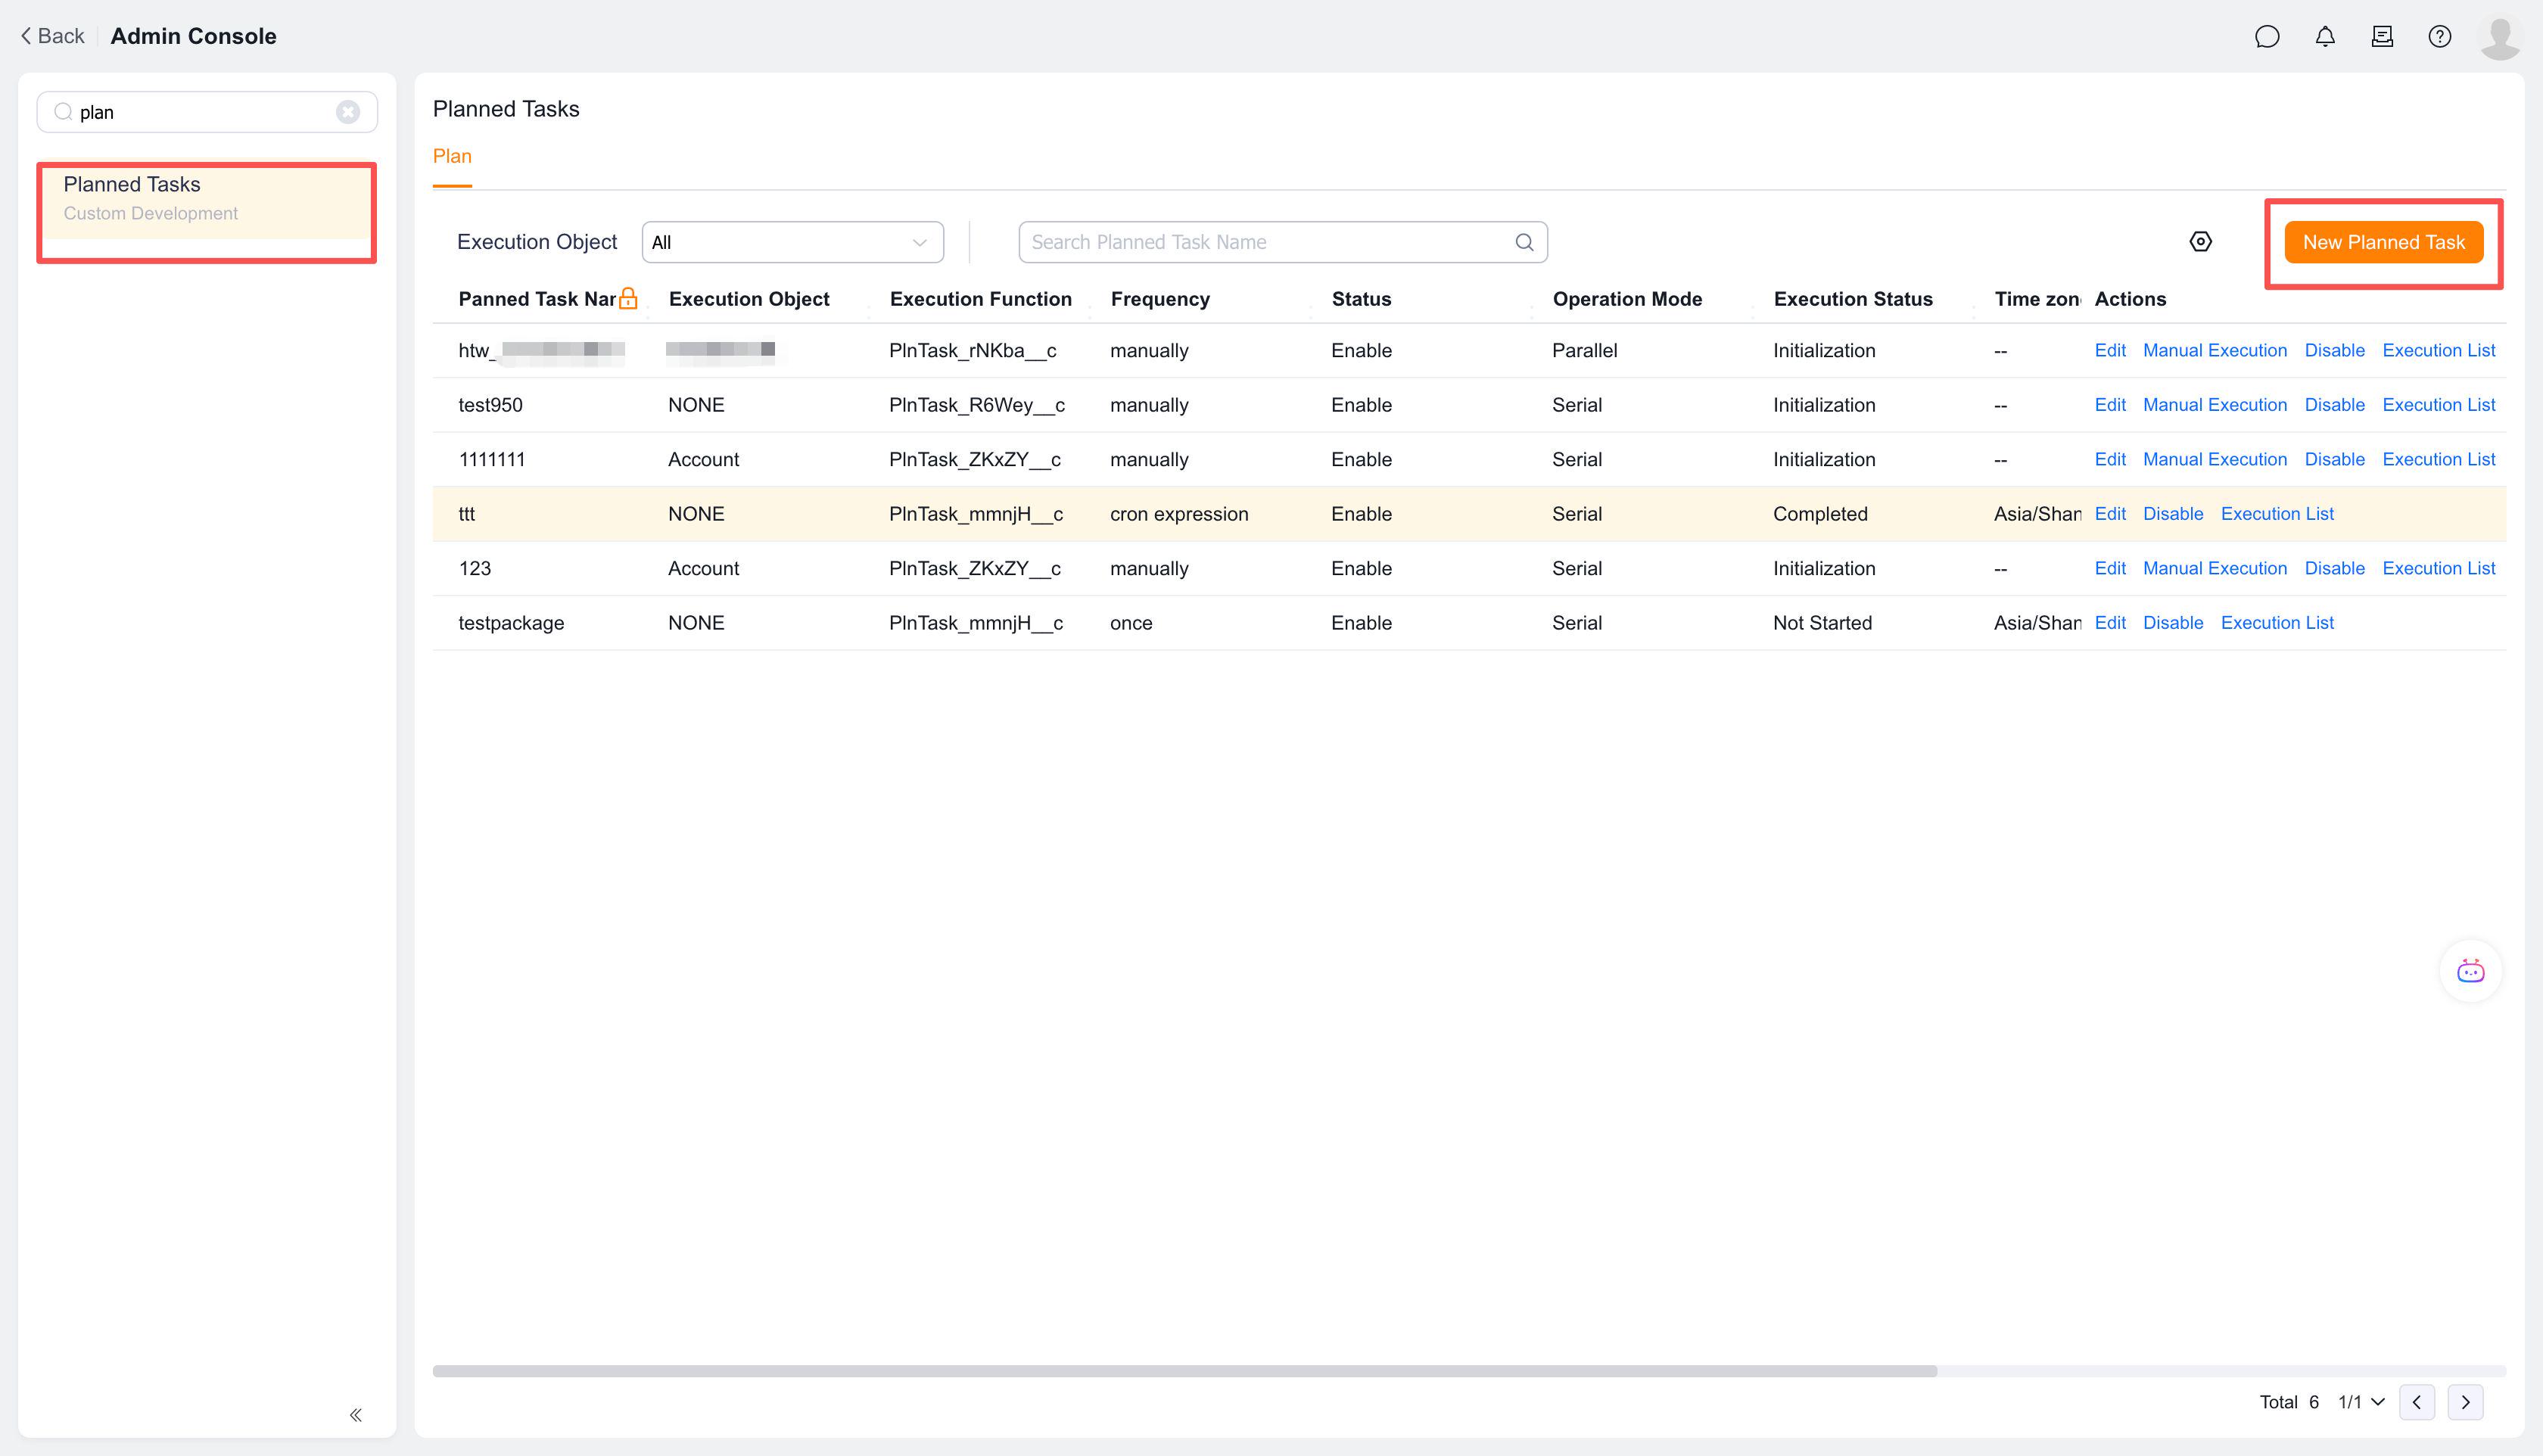Screen dimensions: 2543x1456
Task: Focus the Search Planned Task Name field
Action: point(1283,242)
